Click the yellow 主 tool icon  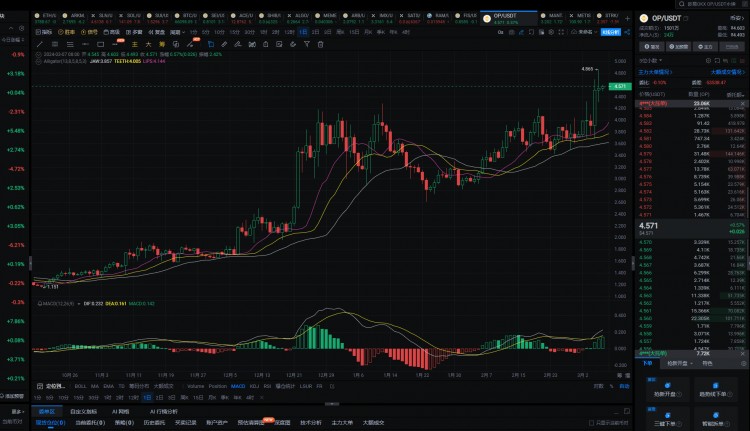click(x=134, y=44)
